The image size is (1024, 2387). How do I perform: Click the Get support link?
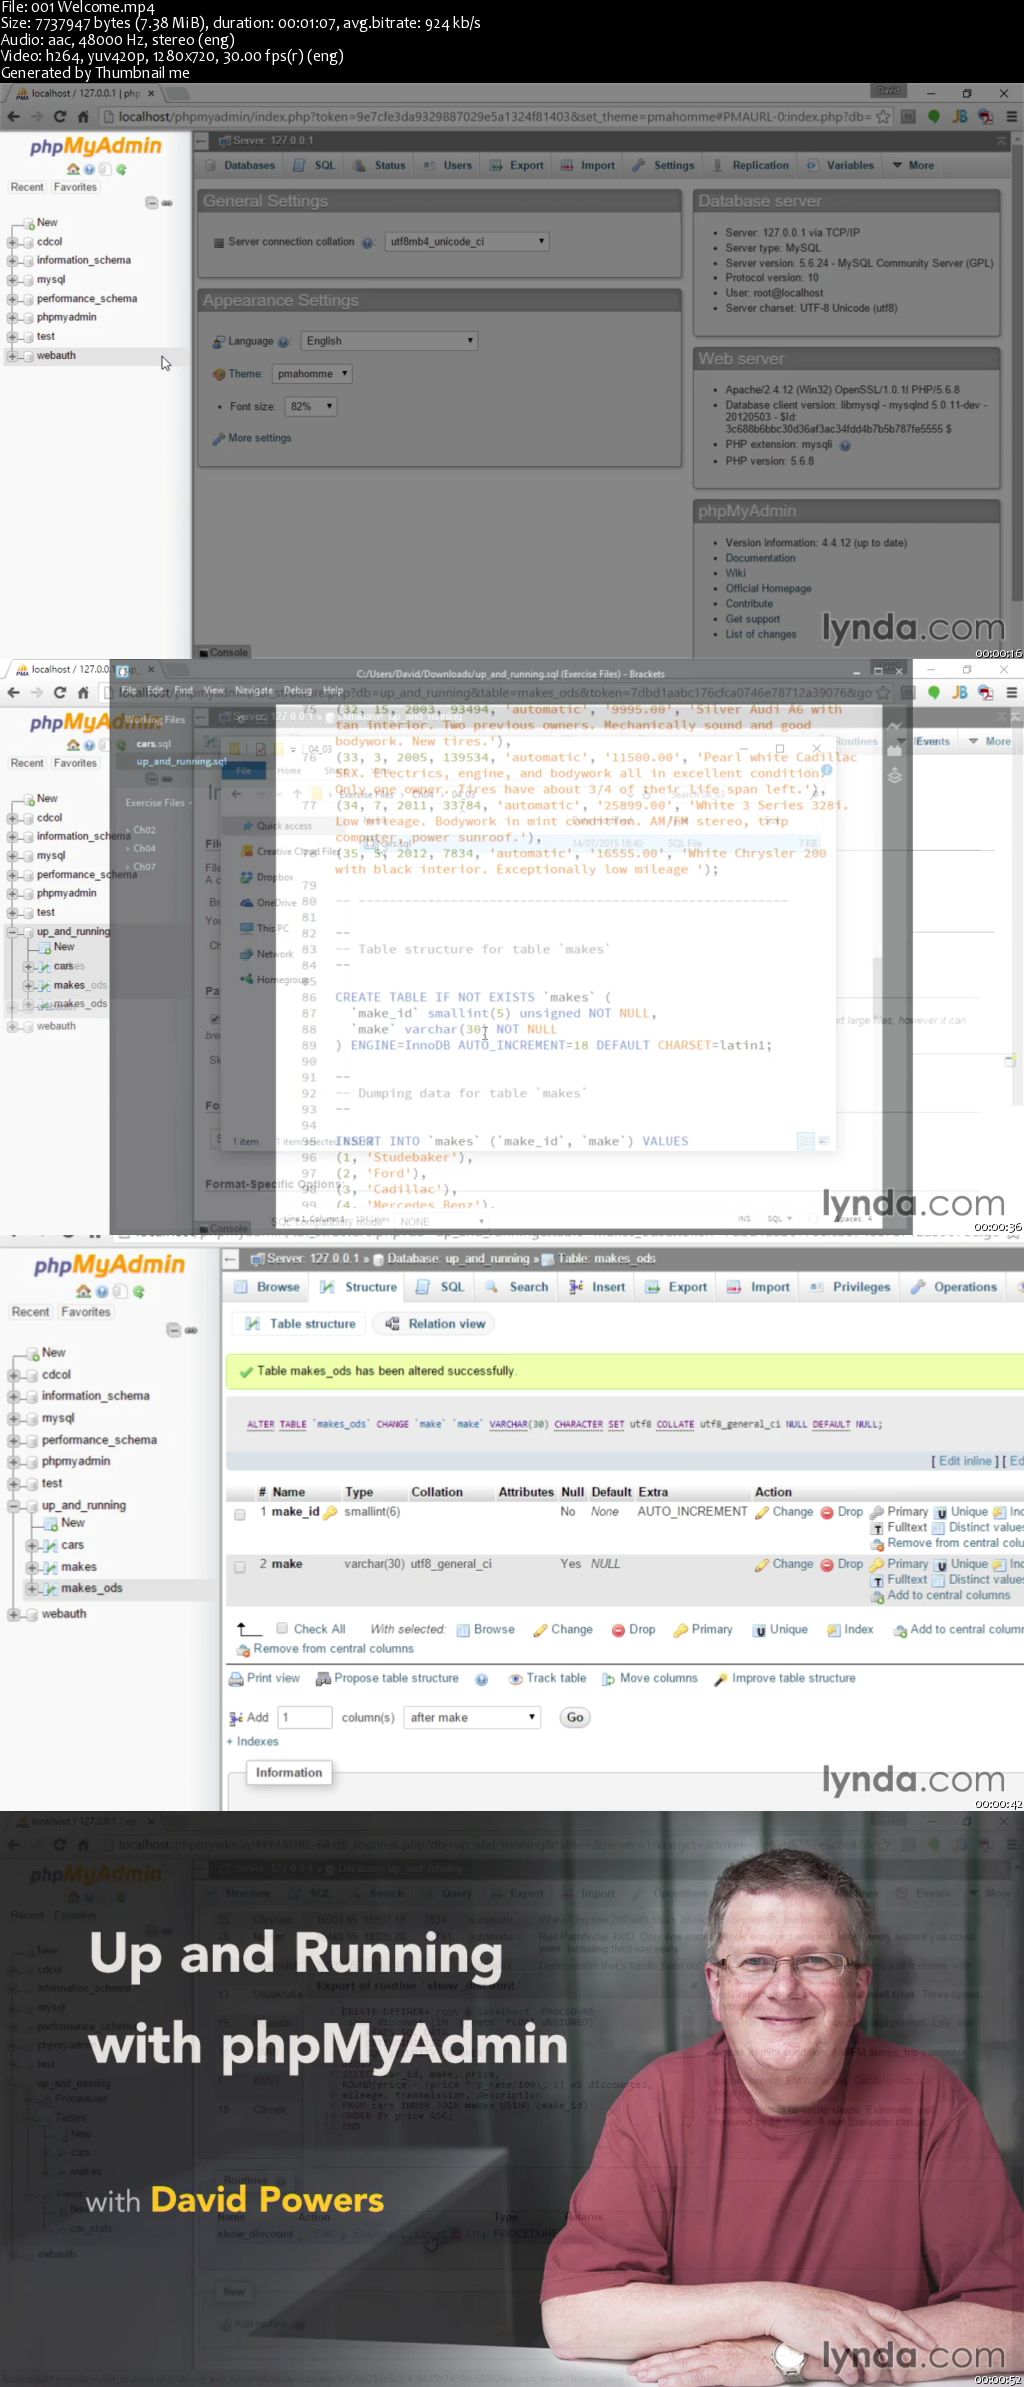(752, 618)
